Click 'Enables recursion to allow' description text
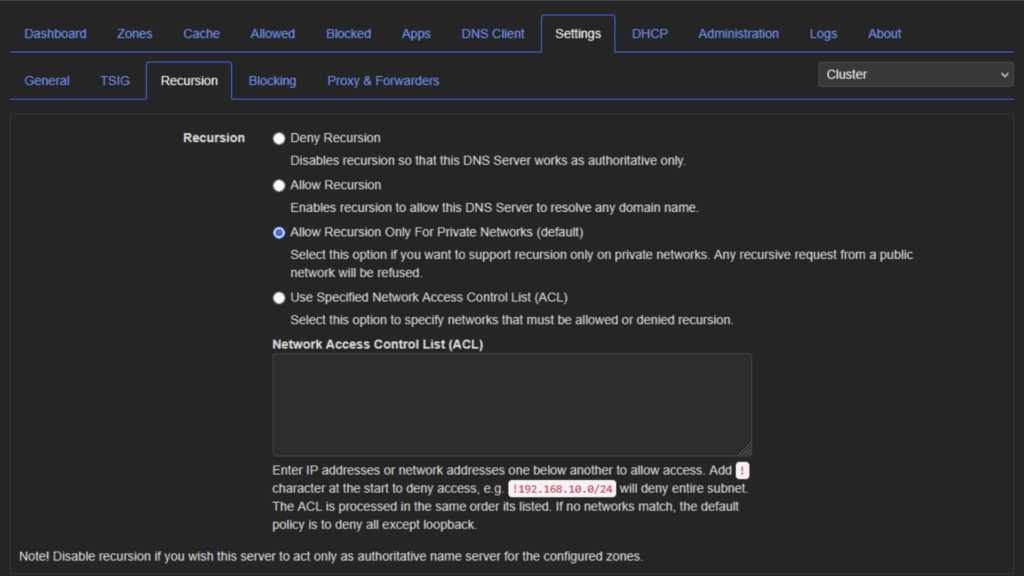 coord(494,208)
